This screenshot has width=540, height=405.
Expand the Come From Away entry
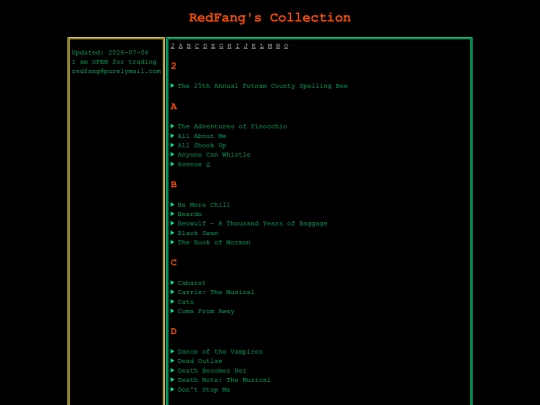tap(202, 311)
